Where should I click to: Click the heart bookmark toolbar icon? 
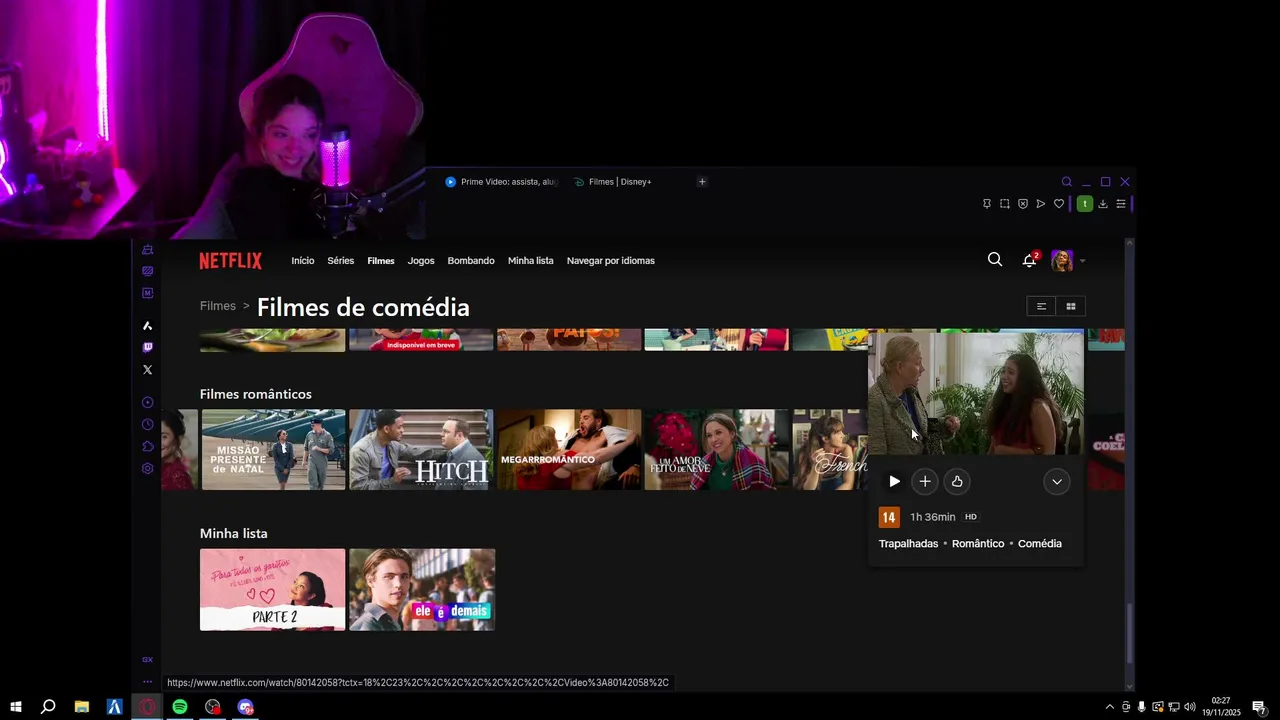coord(1059,204)
